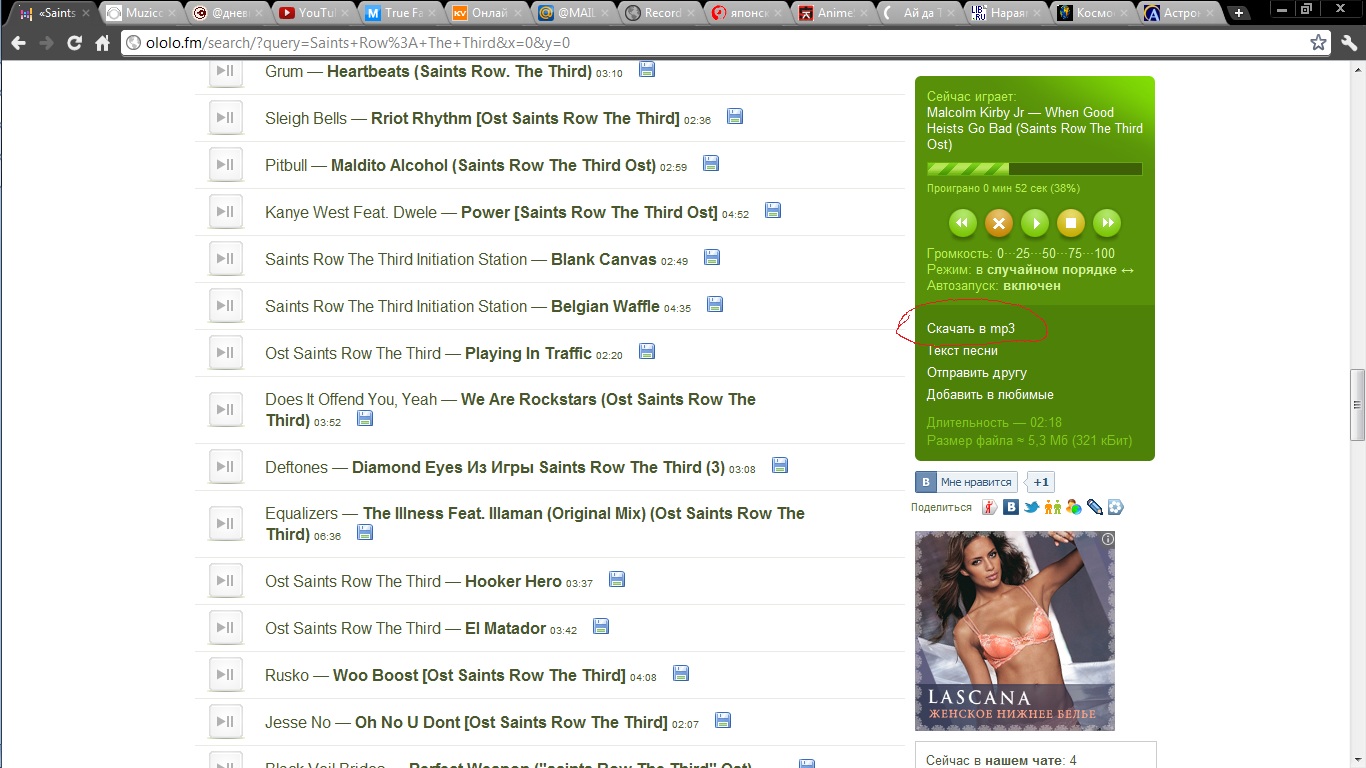Screen dimensions: 1366x768
Task: Click the orange X button in player
Action: (998, 223)
